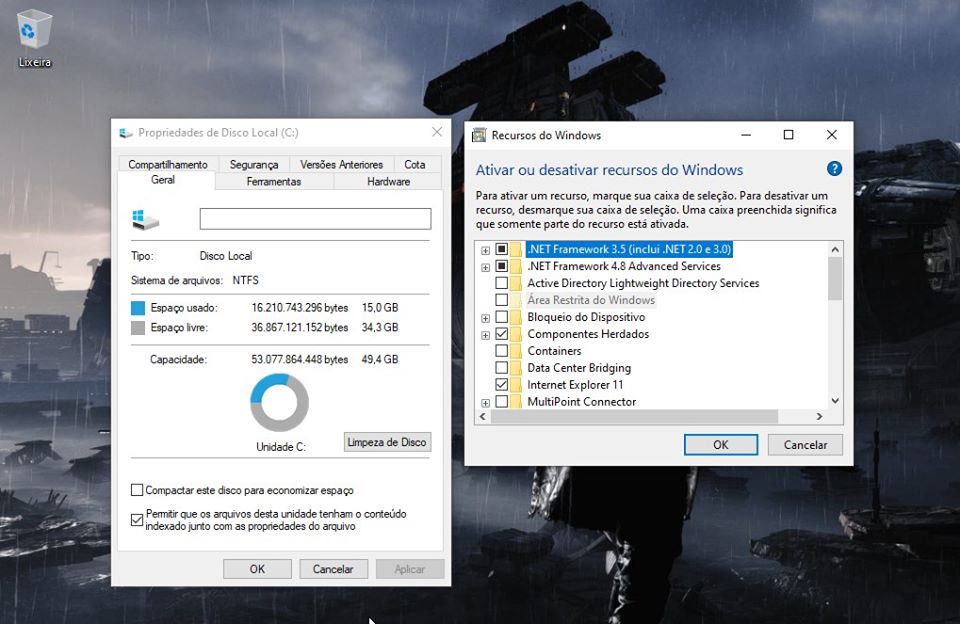Minimize the Recursos do Windows window
Viewport: 960px width, 624px height.
(x=746, y=135)
